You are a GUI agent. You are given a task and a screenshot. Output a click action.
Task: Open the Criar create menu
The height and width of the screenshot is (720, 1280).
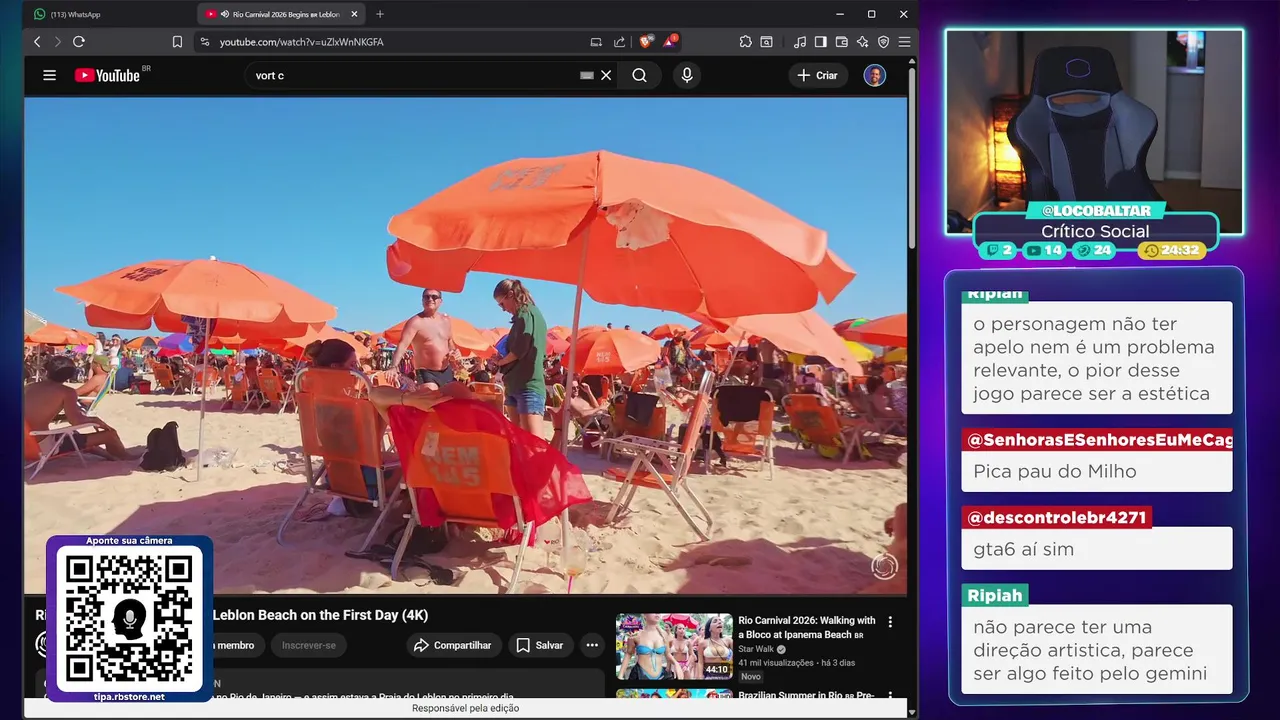coord(818,75)
